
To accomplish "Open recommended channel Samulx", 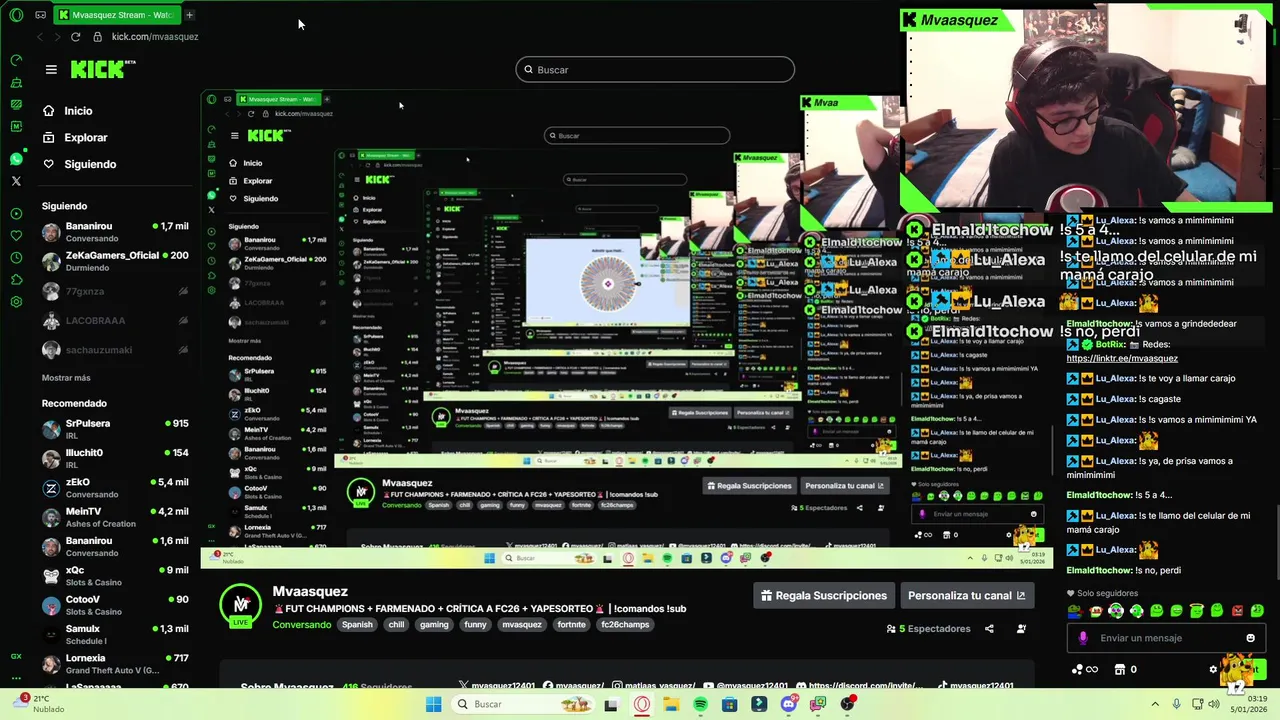I will (x=115, y=634).
